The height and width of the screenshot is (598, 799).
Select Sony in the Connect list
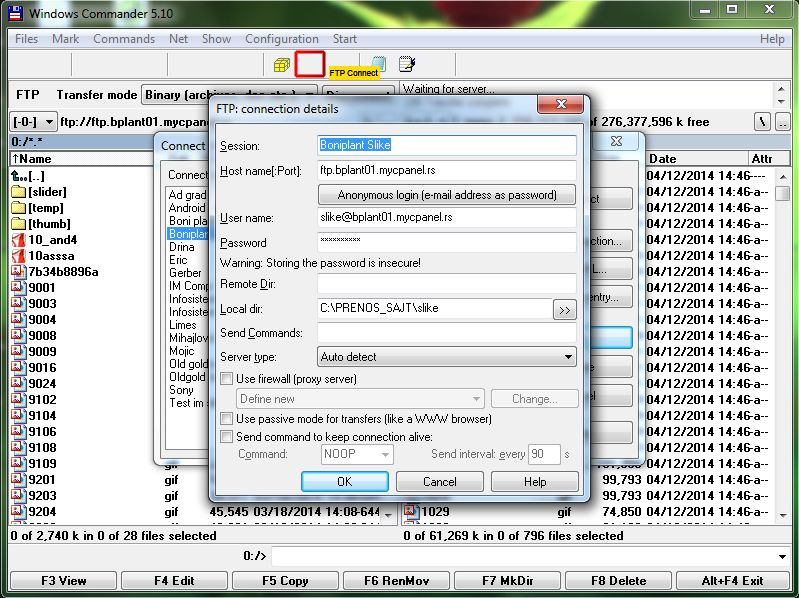[181, 390]
